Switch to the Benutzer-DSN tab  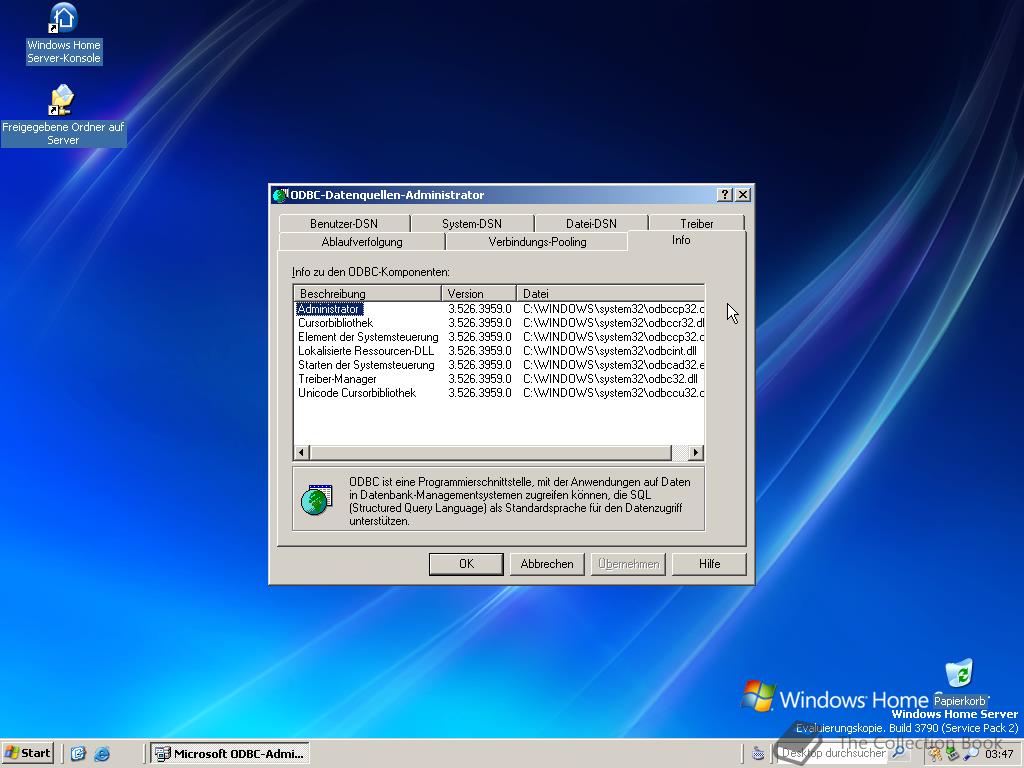[344, 223]
